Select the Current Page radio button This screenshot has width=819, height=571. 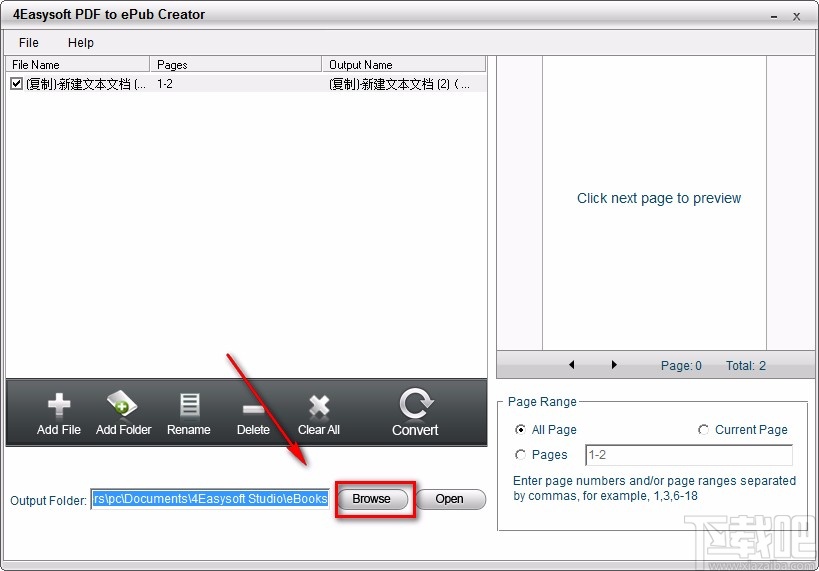(703, 429)
